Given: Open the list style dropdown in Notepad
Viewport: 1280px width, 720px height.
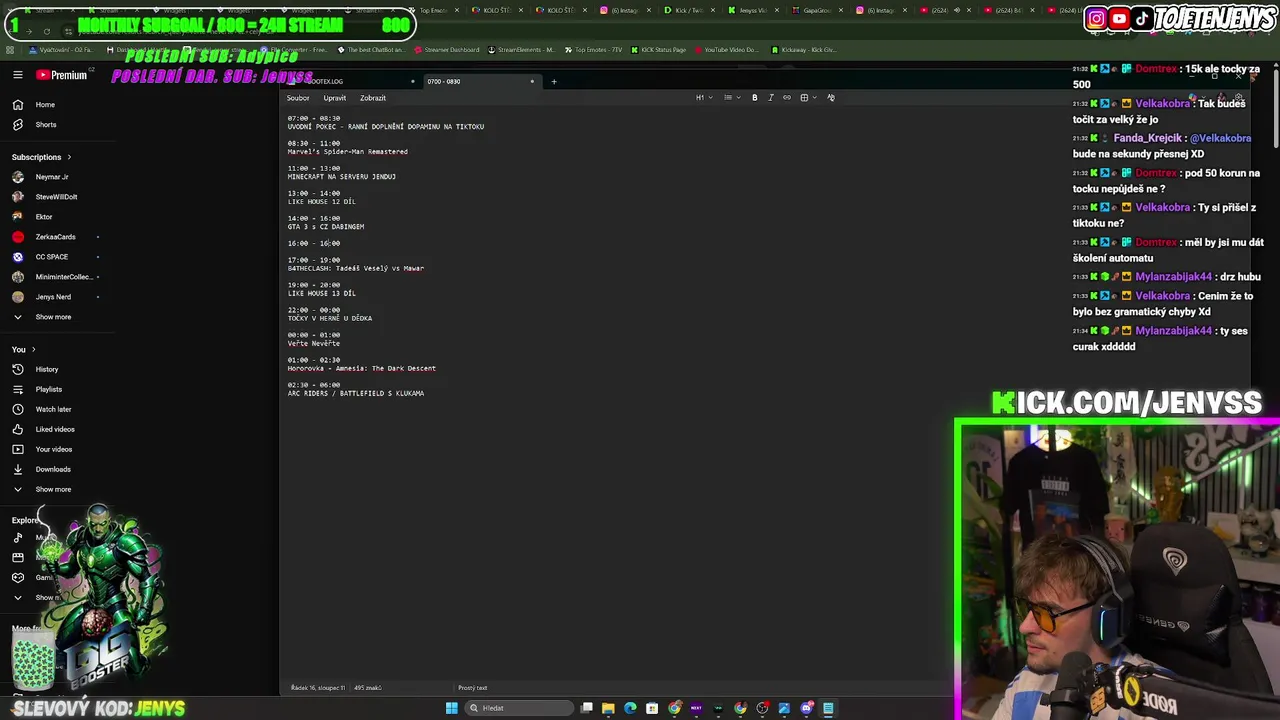Looking at the screenshot, I should [x=730, y=98].
